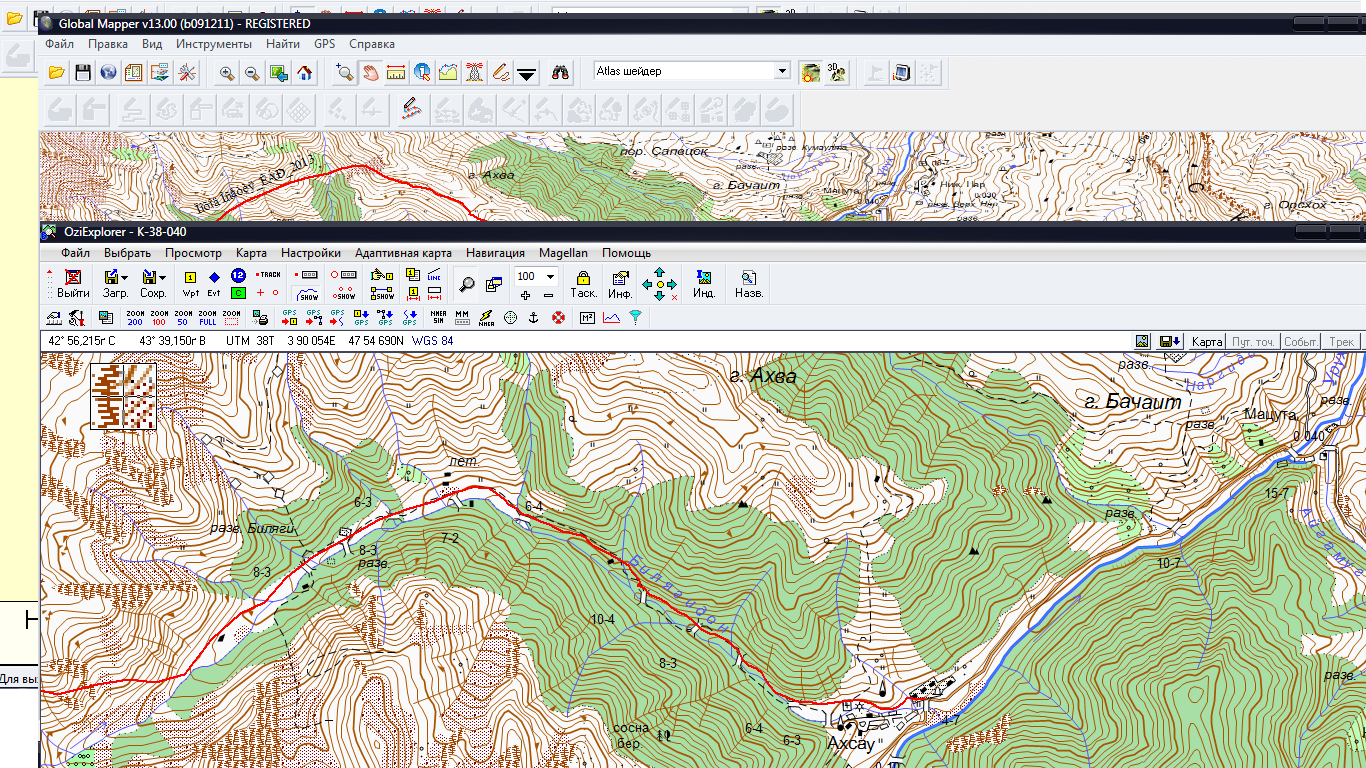Viewport: 1366px width, 768px height.
Task: Activate the hand pan tool
Action: tap(371, 73)
